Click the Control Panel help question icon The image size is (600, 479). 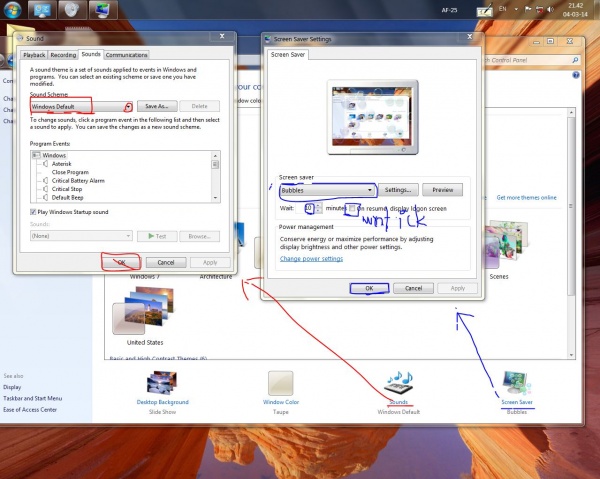(576, 75)
